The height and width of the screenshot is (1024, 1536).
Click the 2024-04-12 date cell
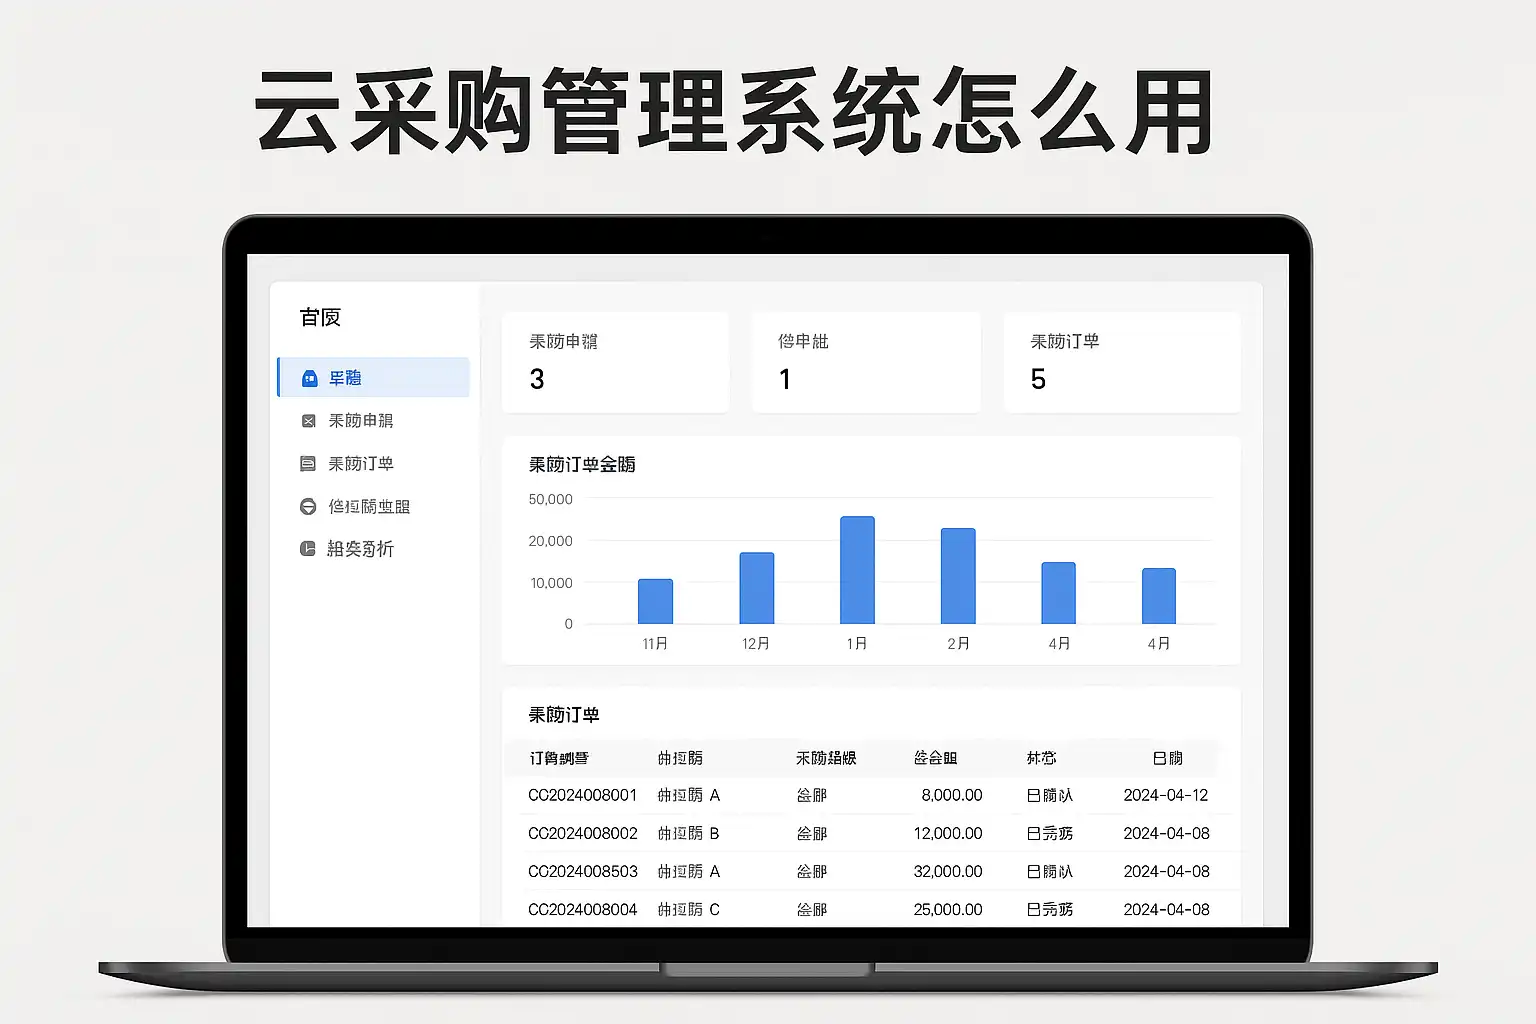(x=1165, y=795)
